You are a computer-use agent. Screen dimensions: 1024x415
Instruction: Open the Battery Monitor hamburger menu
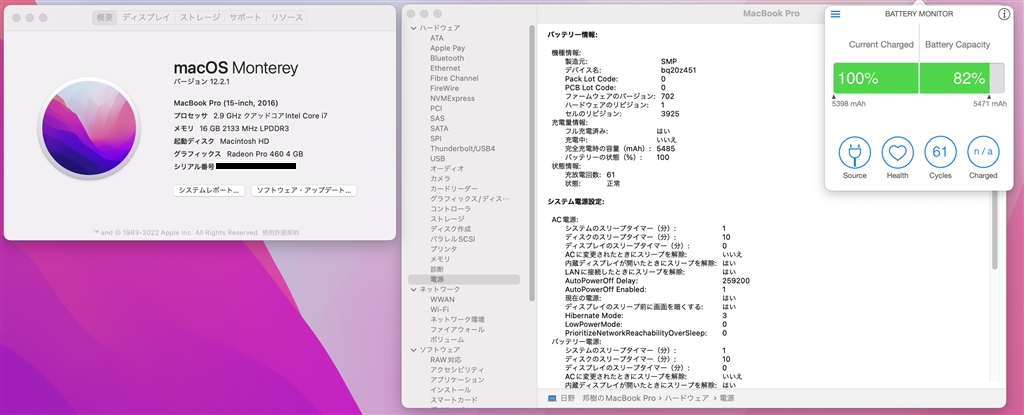click(836, 14)
